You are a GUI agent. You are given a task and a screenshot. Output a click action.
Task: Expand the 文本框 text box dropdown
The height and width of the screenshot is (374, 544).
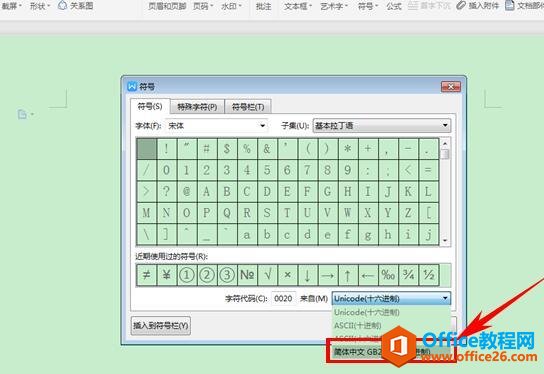point(298,6)
